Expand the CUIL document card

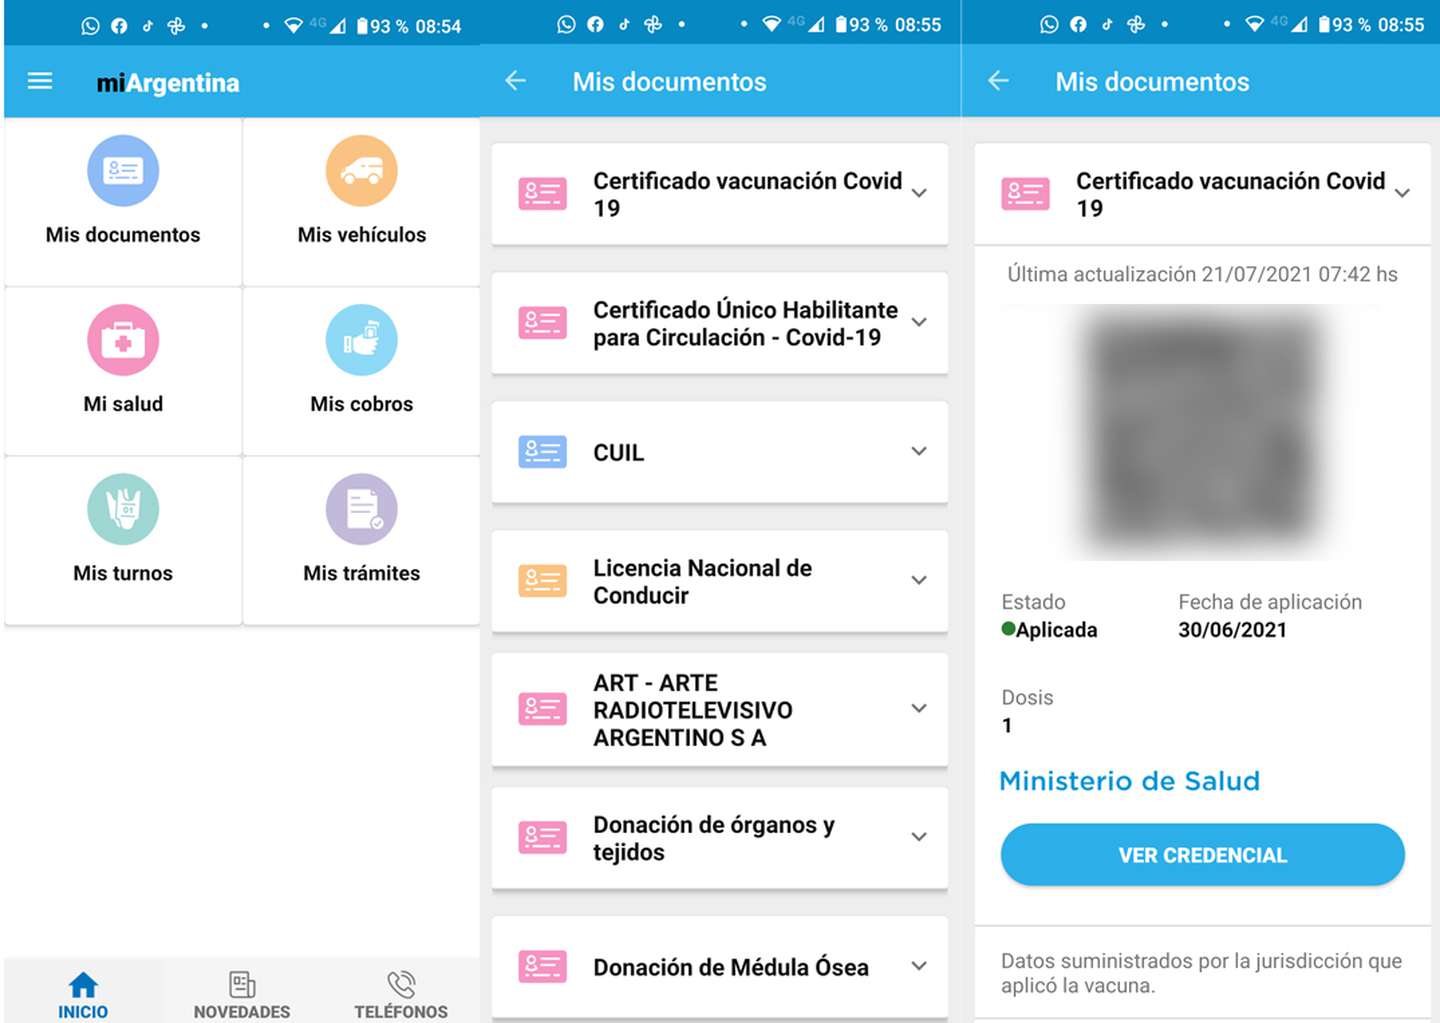pyautogui.click(x=919, y=451)
